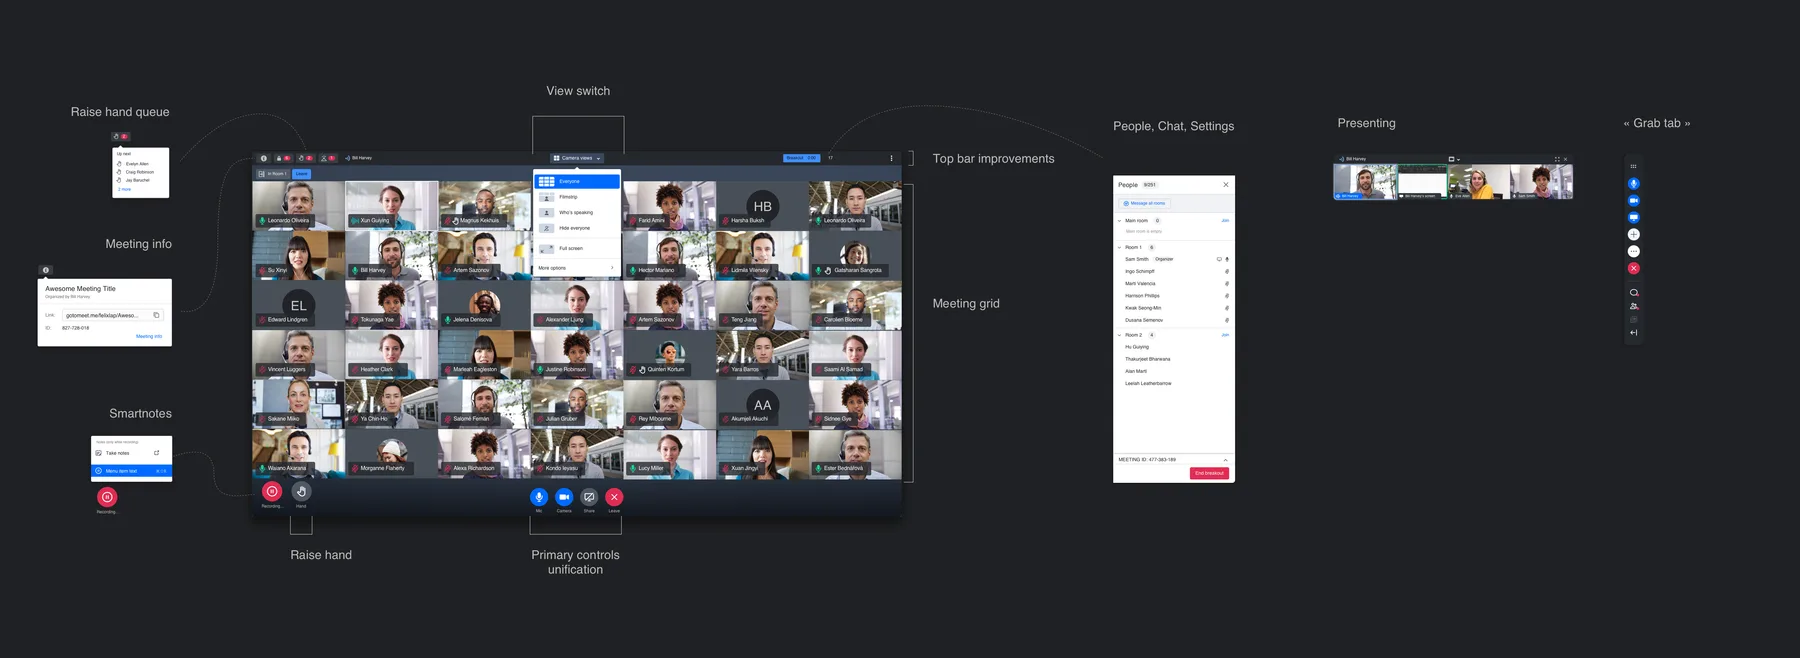Click the Breakout timer badge
1800x658 pixels.
coord(801,158)
